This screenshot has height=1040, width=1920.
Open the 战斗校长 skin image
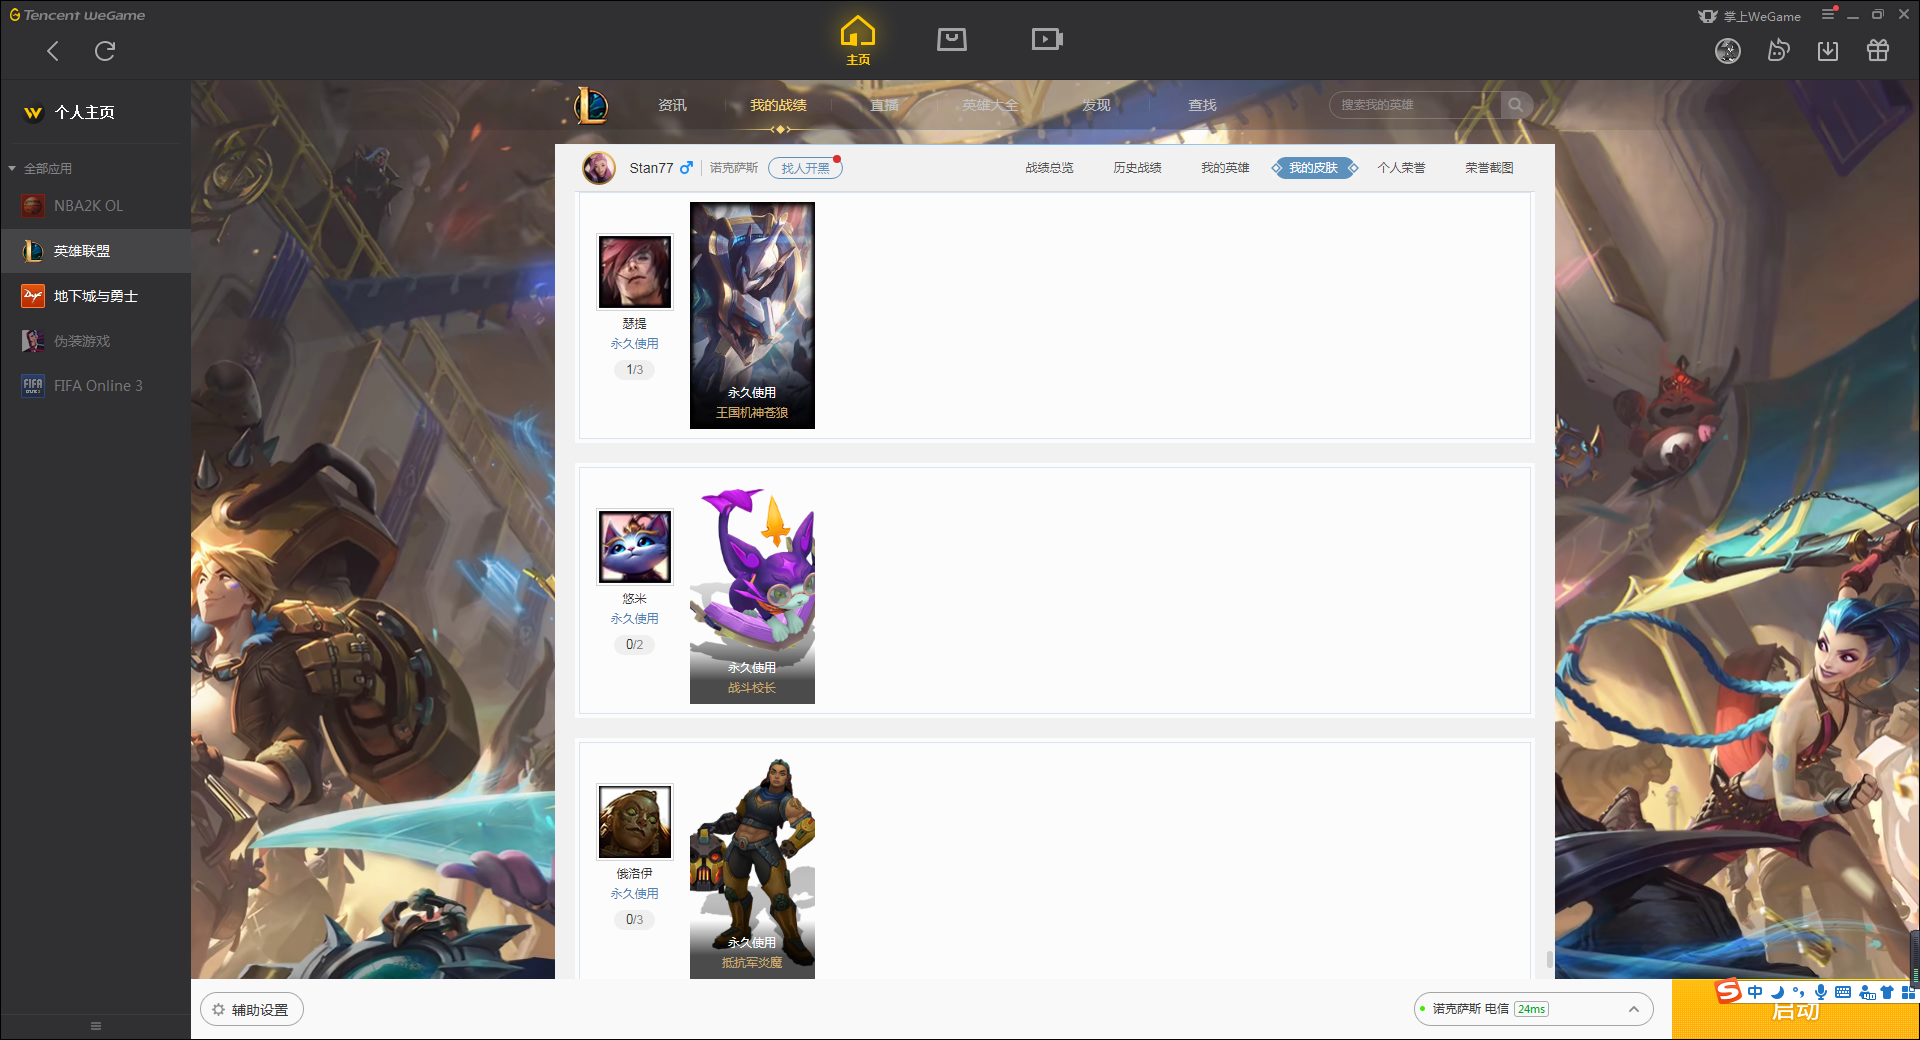point(752,590)
